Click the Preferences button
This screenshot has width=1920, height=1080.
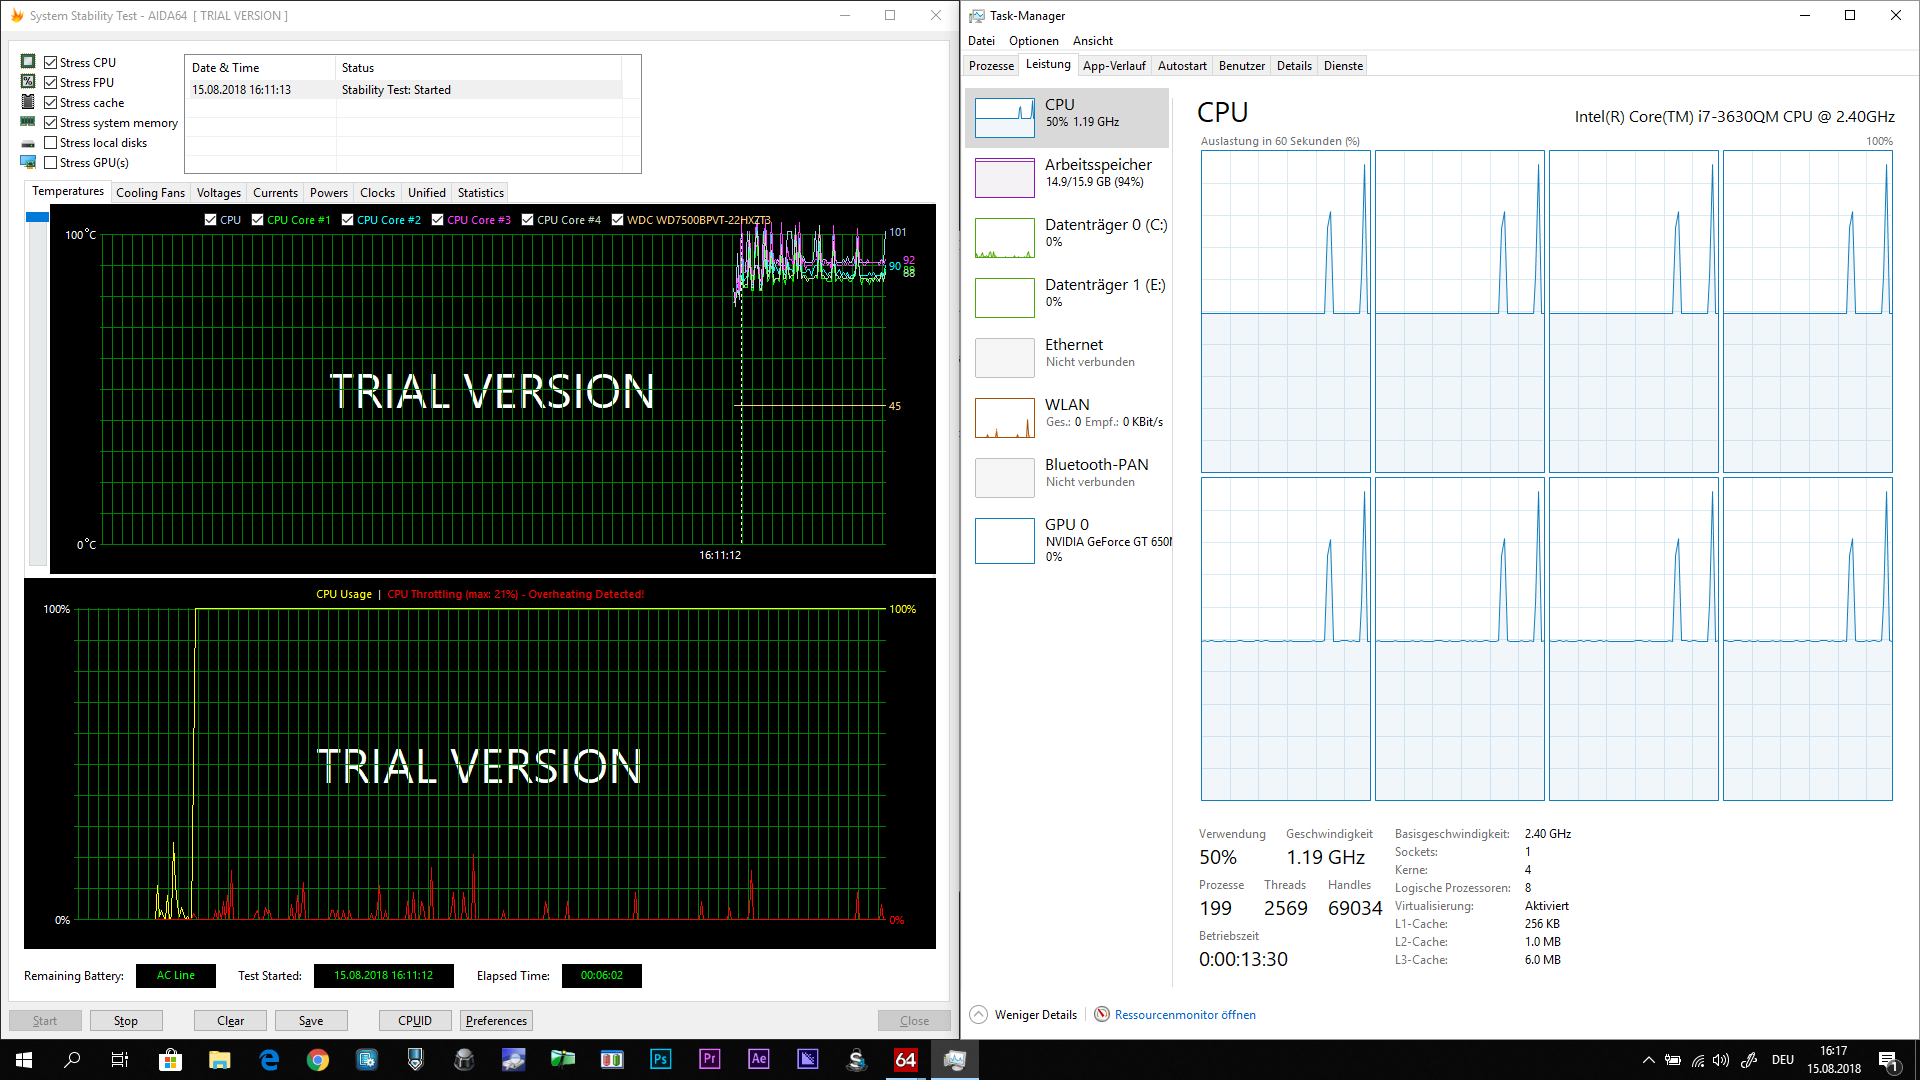coord(496,1021)
